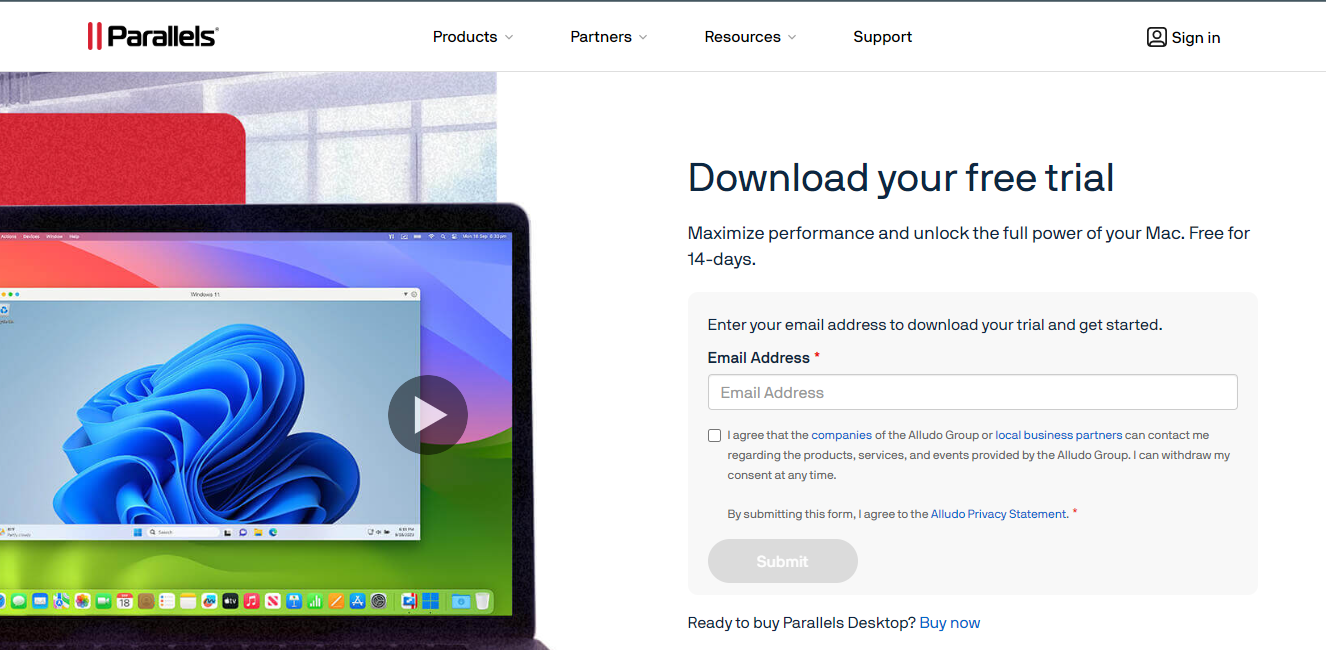Play the Parallels Desktop demo video
Image resolution: width=1326 pixels, height=650 pixels.
pyautogui.click(x=428, y=415)
